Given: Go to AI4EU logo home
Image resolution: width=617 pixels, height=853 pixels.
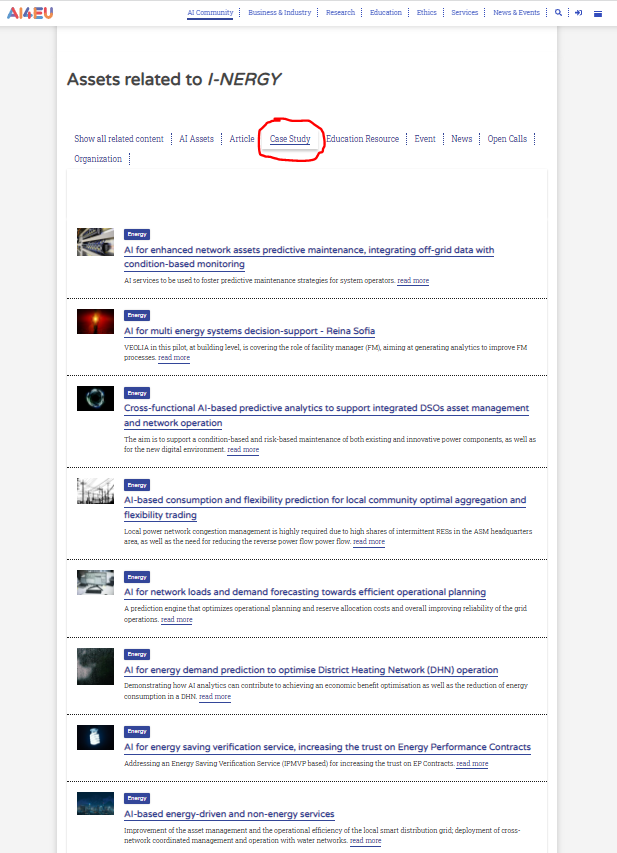Looking at the screenshot, I should pyautogui.click(x=30, y=13).
